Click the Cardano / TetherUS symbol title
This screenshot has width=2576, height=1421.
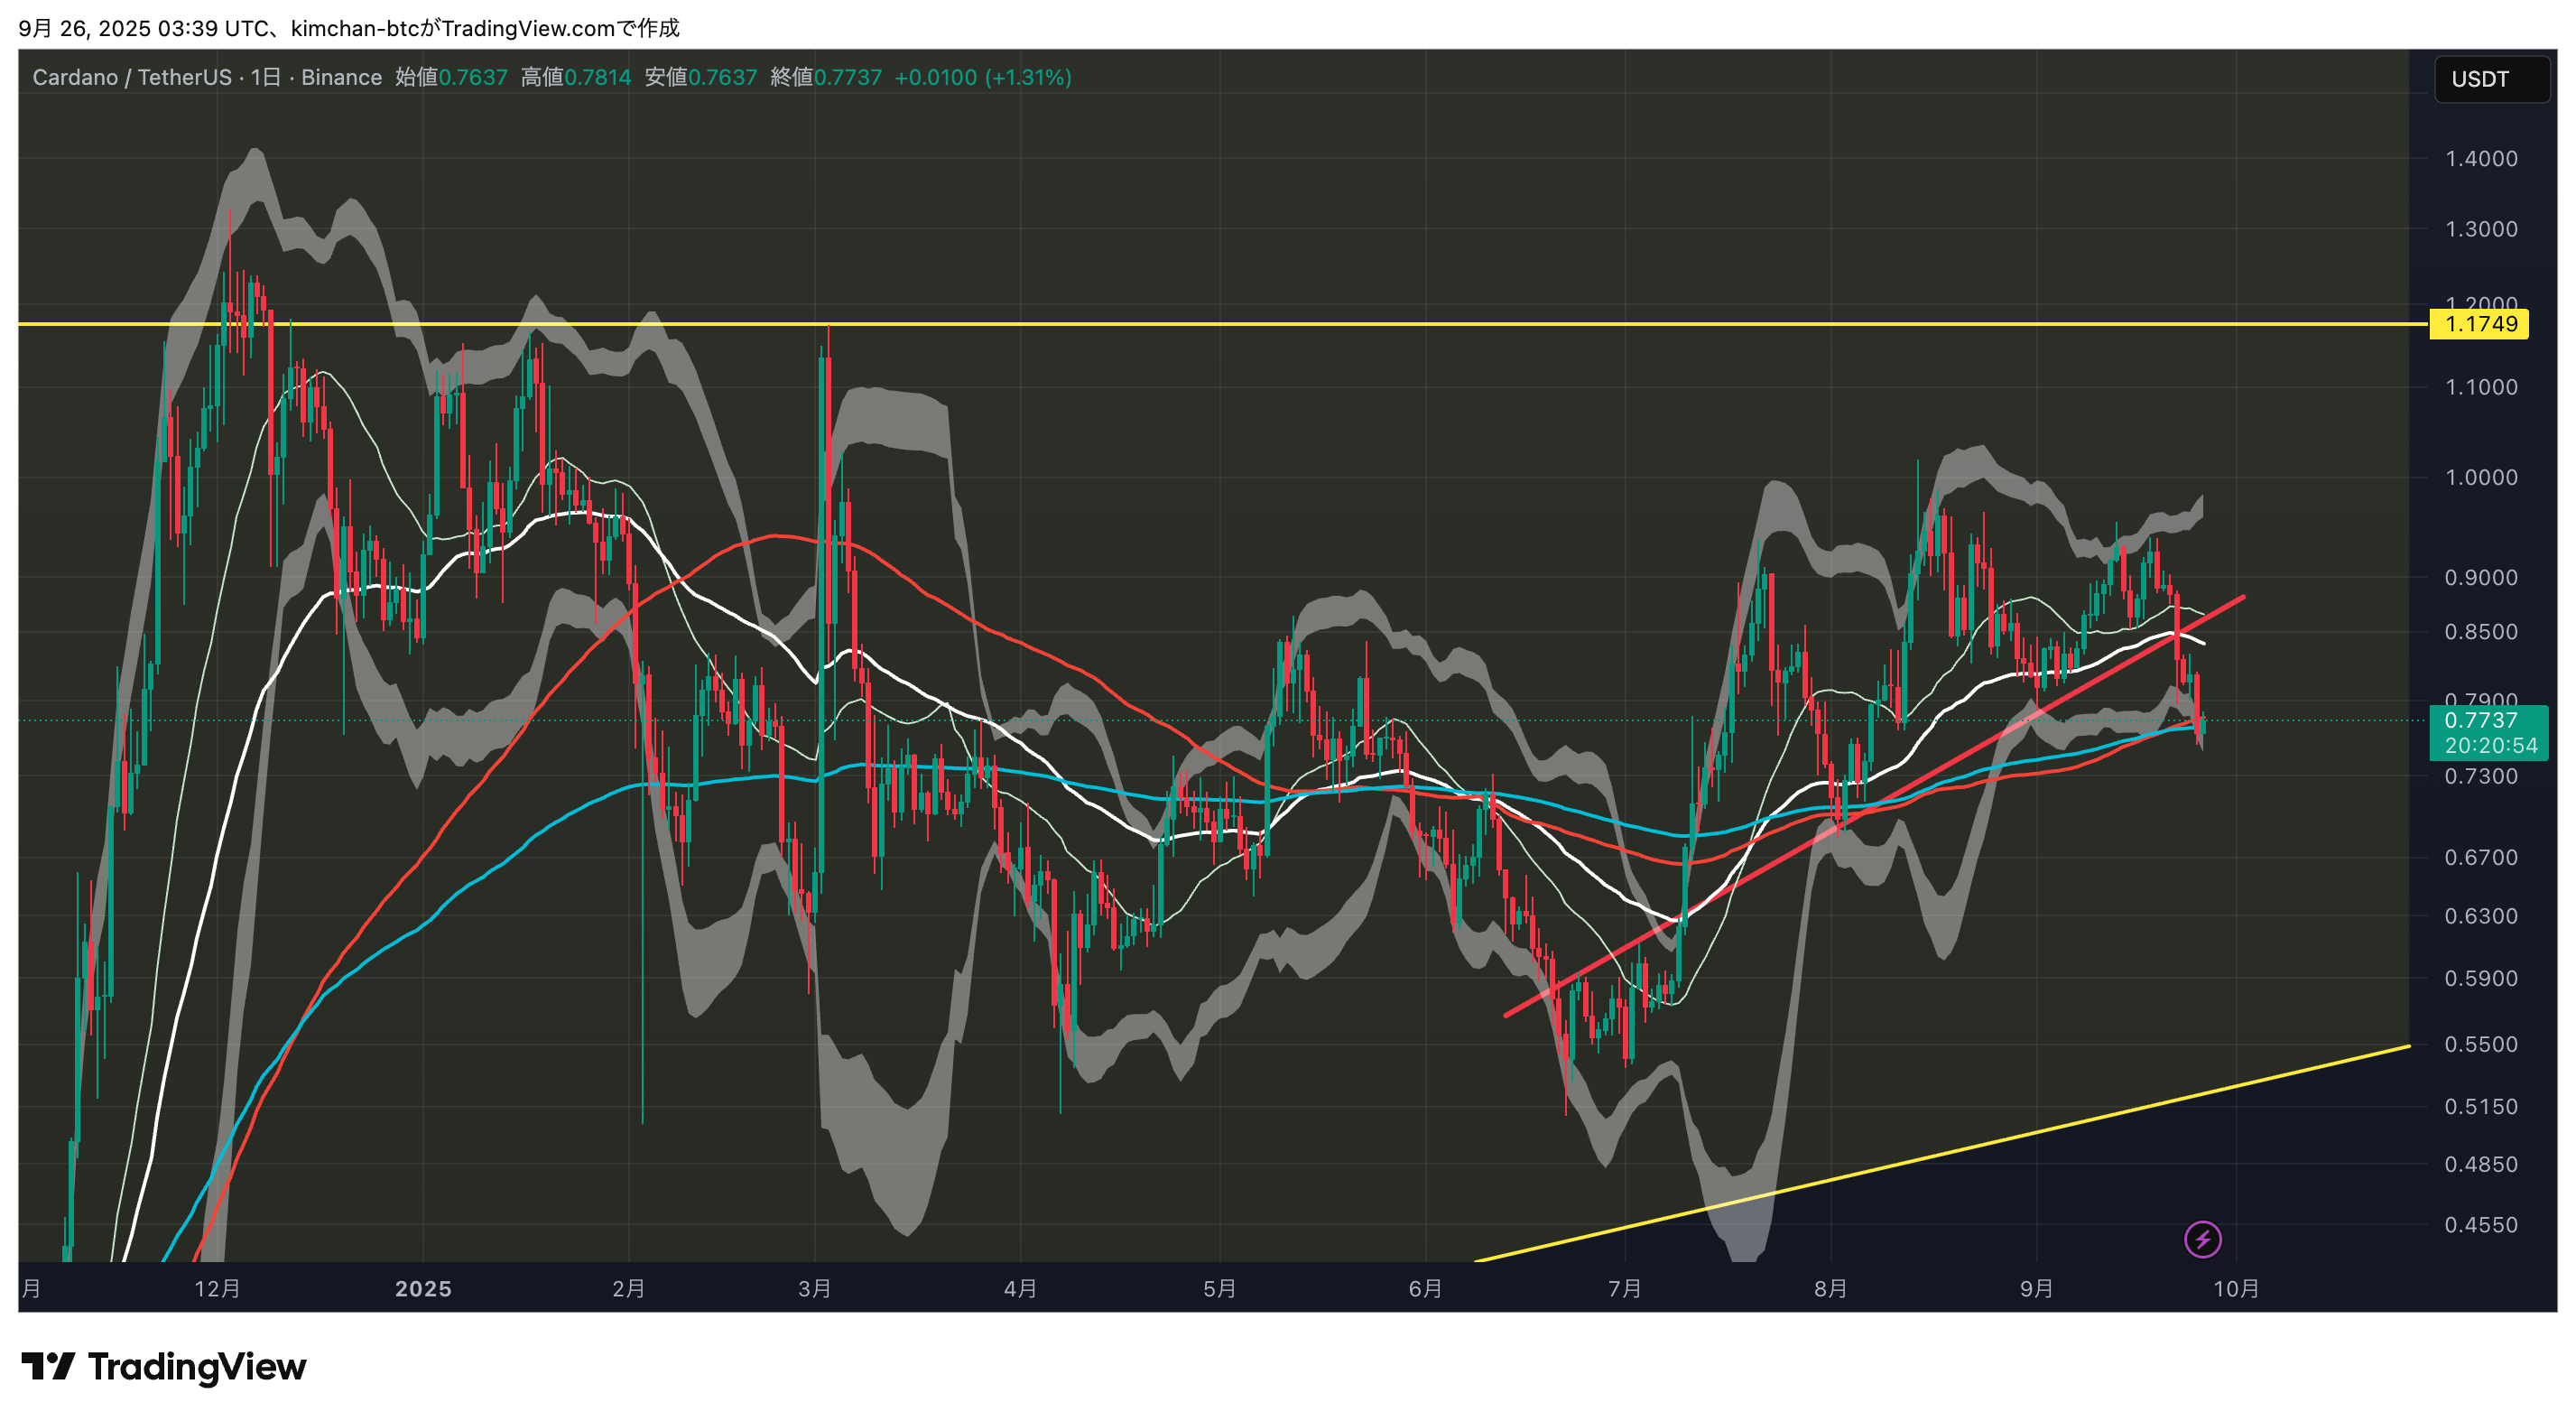[131, 77]
